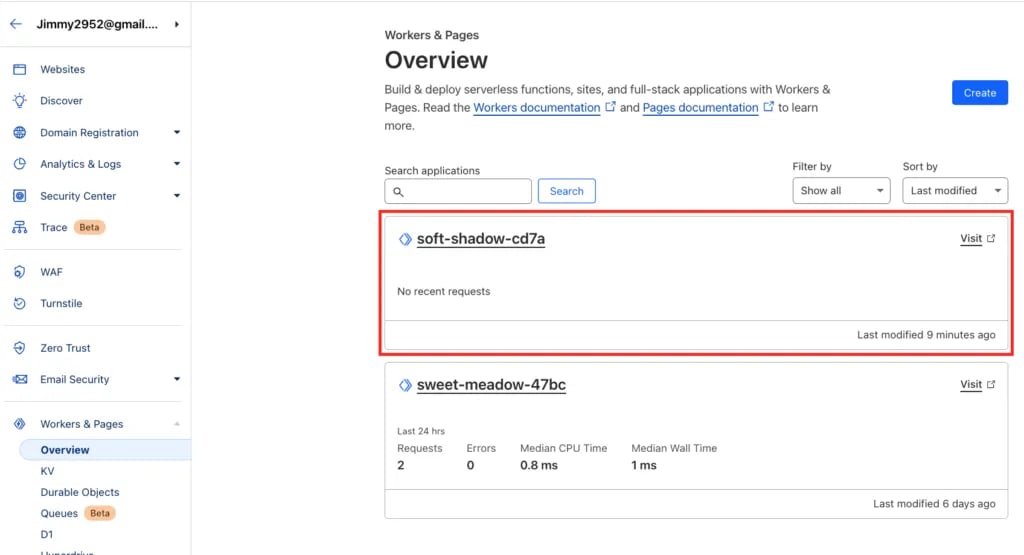Click the Jimmy2952@gmail account name

coord(97,24)
